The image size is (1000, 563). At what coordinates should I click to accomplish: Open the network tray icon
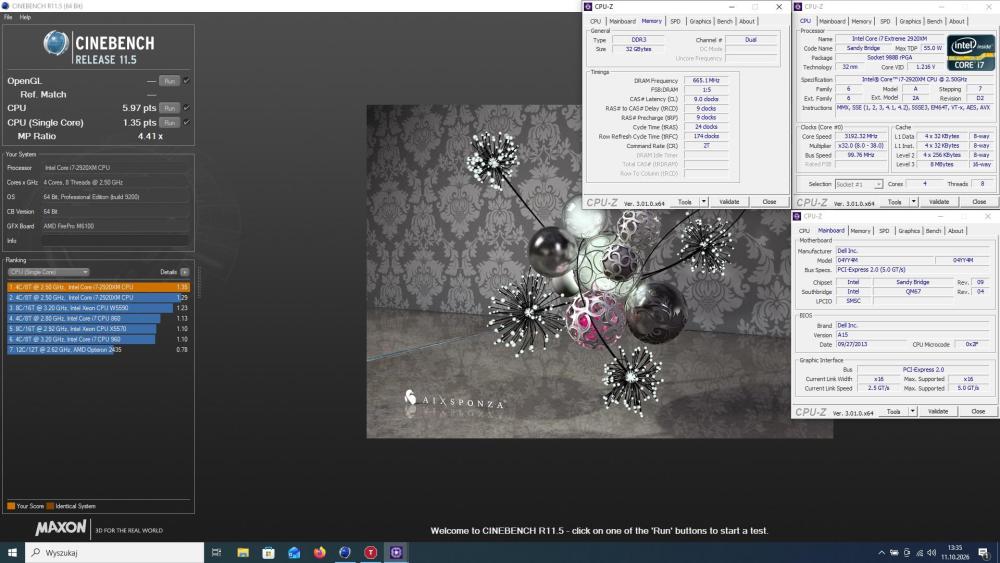pyautogui.click(x=919, y=553)
